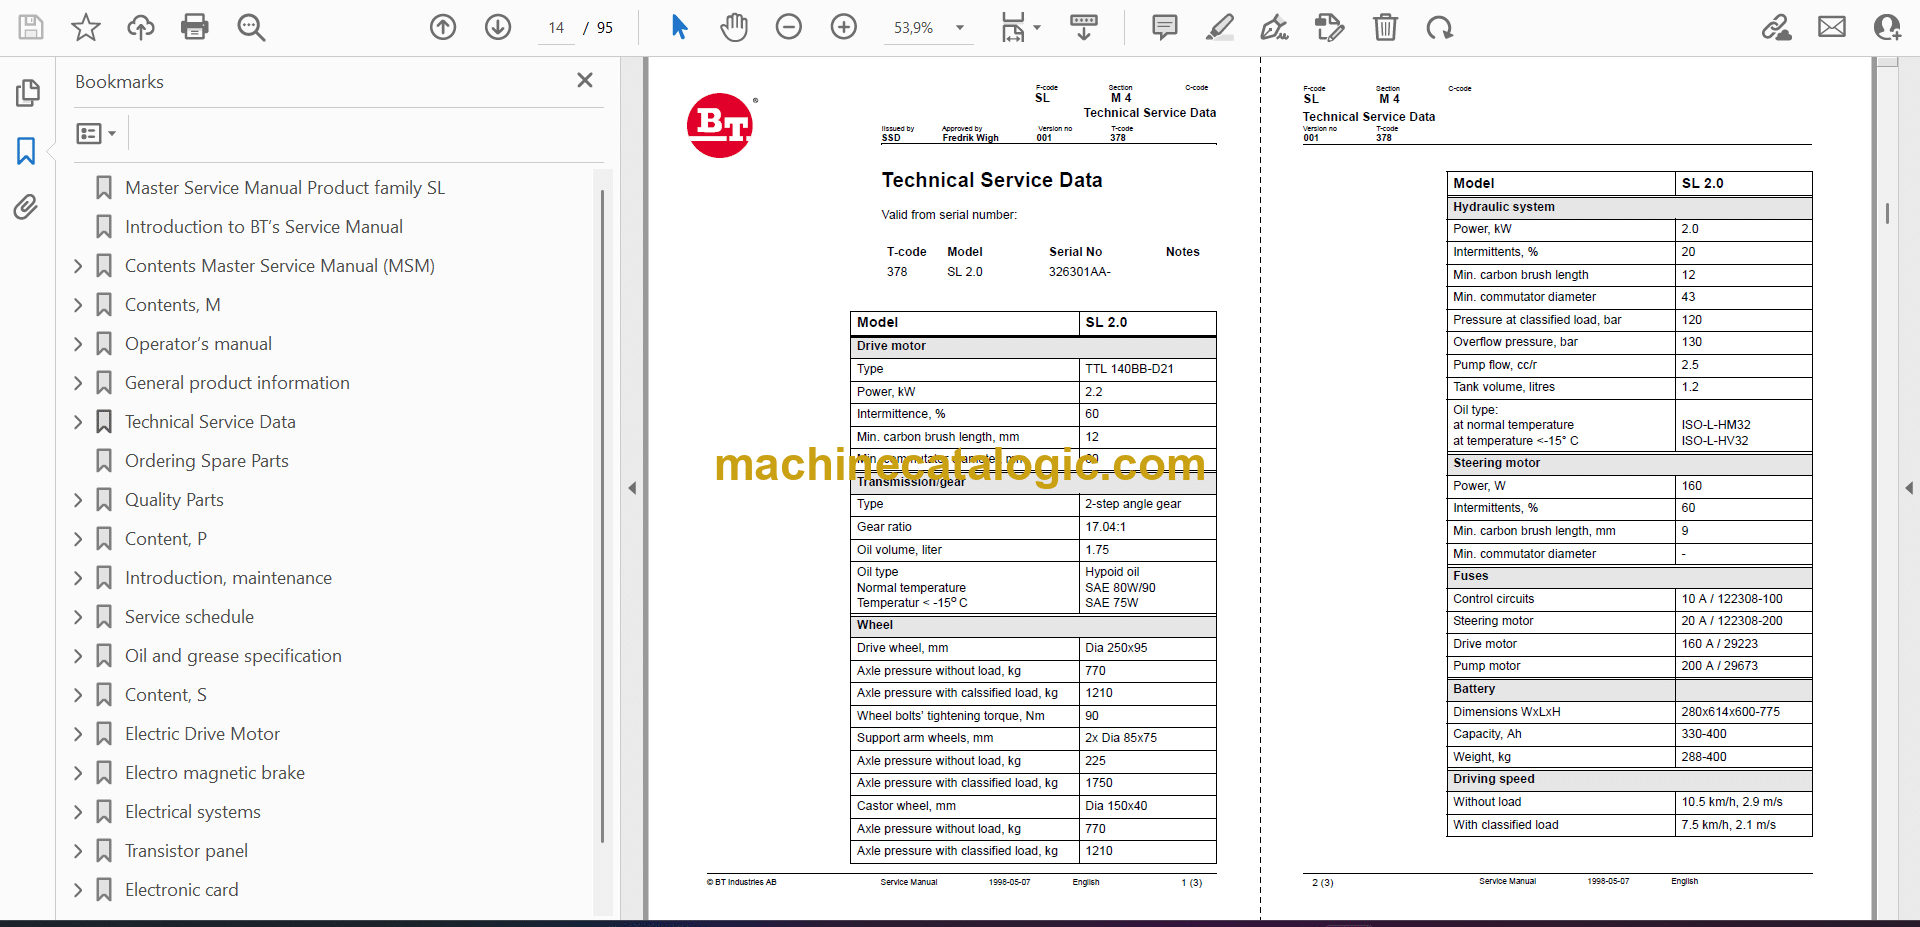Expand the 'Service schedule' bookmark
The height and width of the screenshot is (927, 1920).
tap(78, 617)
